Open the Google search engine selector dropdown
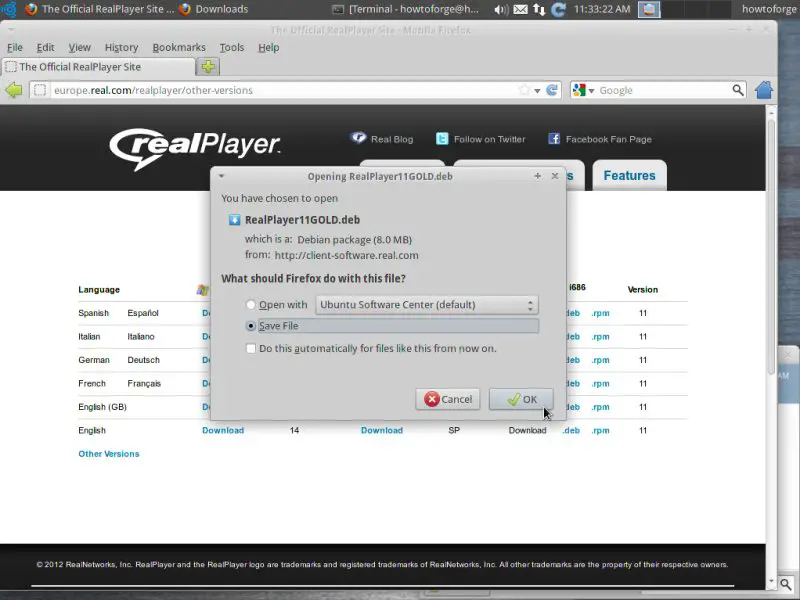The height and width of the screenshot is (600, 800). [x=591, y=91]
